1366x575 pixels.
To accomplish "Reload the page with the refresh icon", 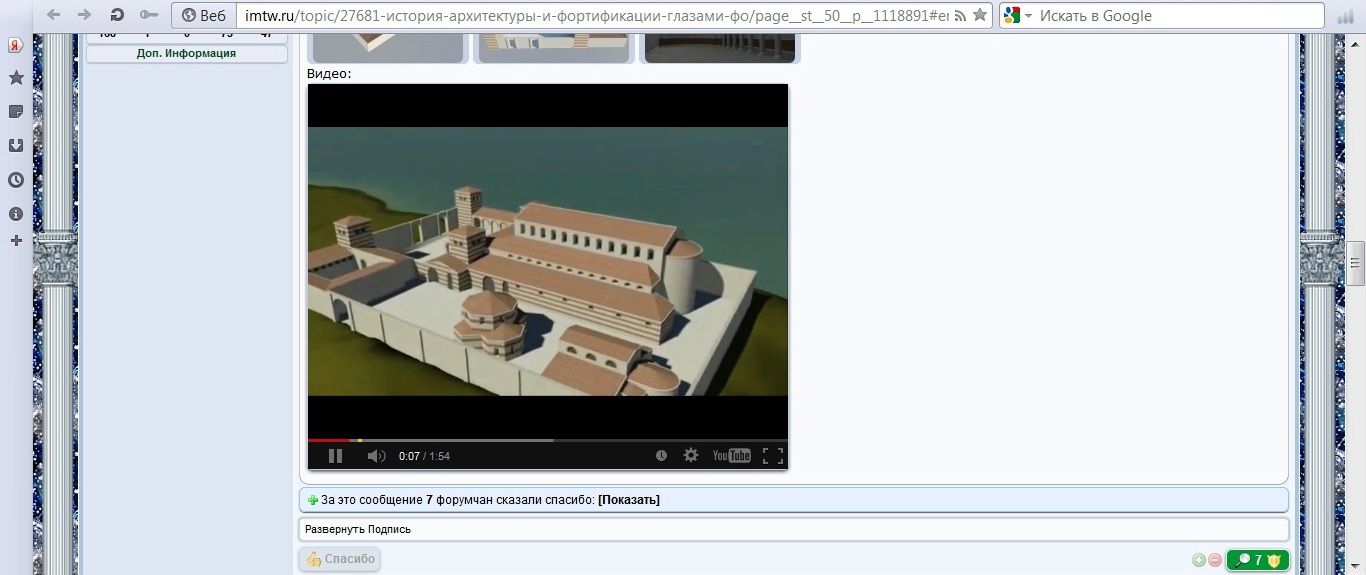I will pyautogui.click(x=117, y=15).
